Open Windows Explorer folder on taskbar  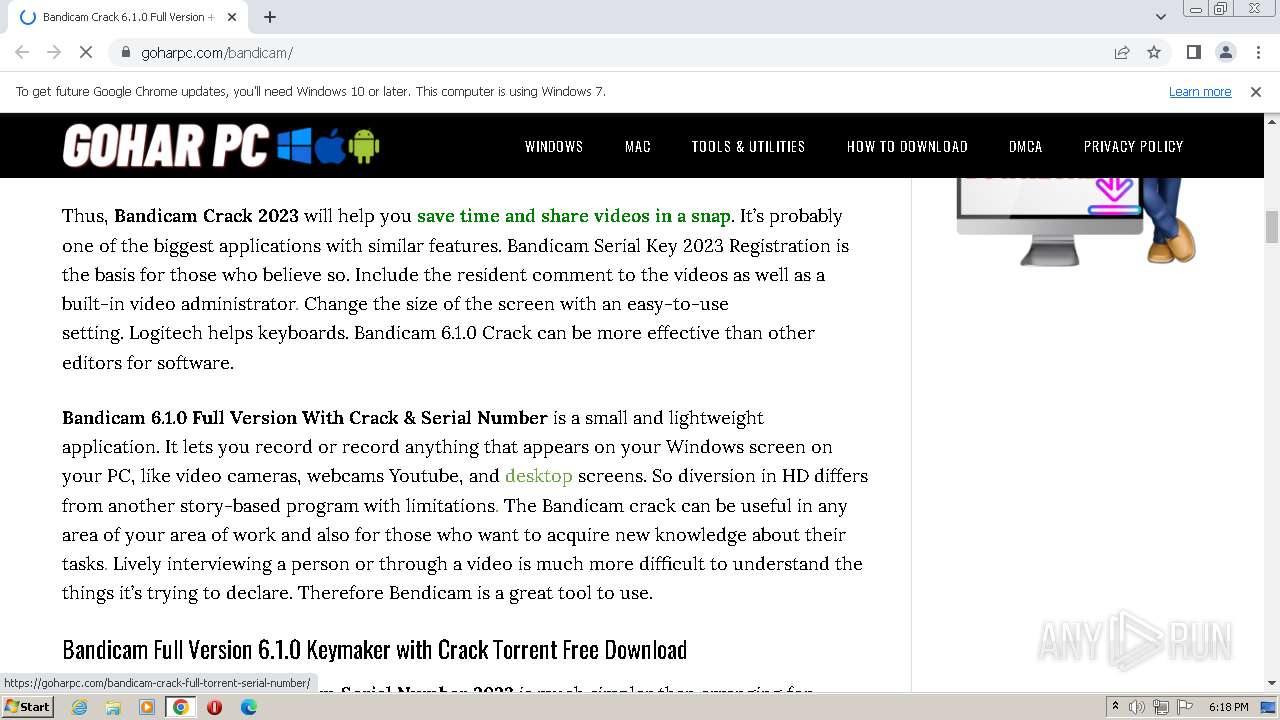(113, 707)
